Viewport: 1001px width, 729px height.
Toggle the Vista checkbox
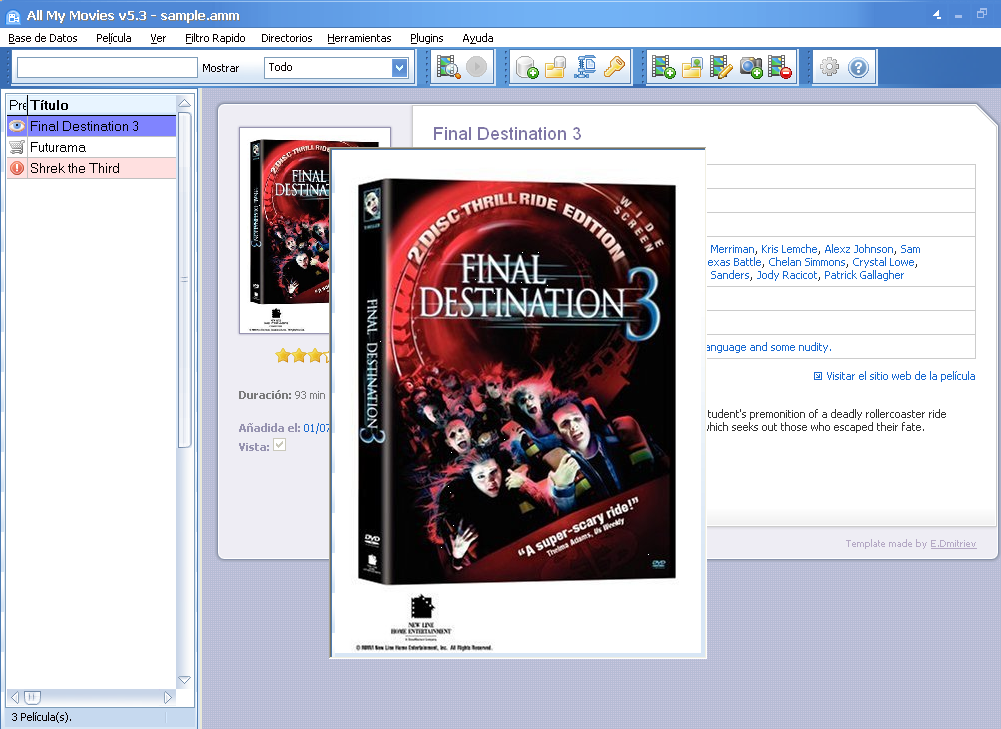coord(280,445)
